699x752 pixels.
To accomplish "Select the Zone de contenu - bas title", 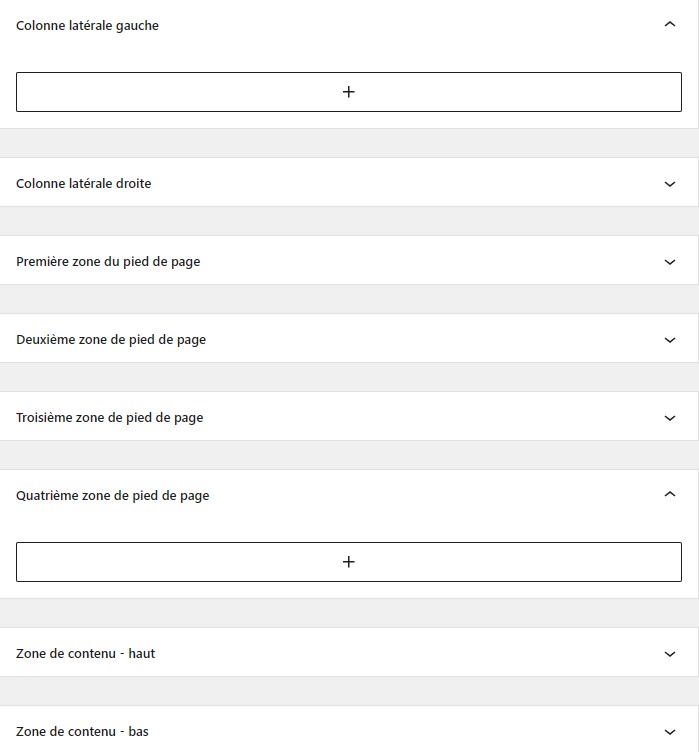I will [82, 732].
